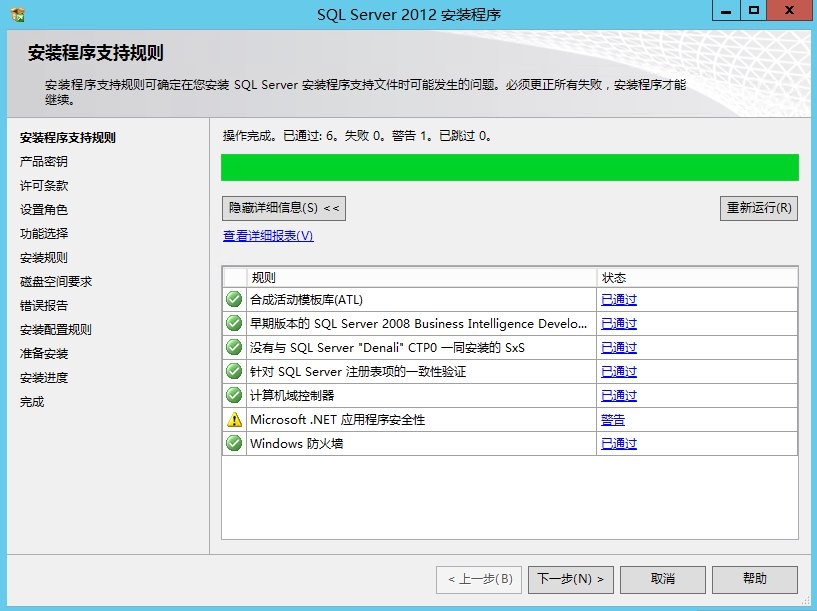This screenshot has width=817, height=611.
Task: Select 设置角色 step in the sidebar
Action: (44, 209)
